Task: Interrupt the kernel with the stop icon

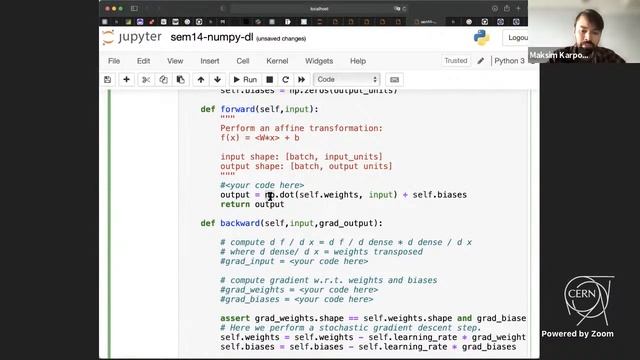Action: coord(269,80)
